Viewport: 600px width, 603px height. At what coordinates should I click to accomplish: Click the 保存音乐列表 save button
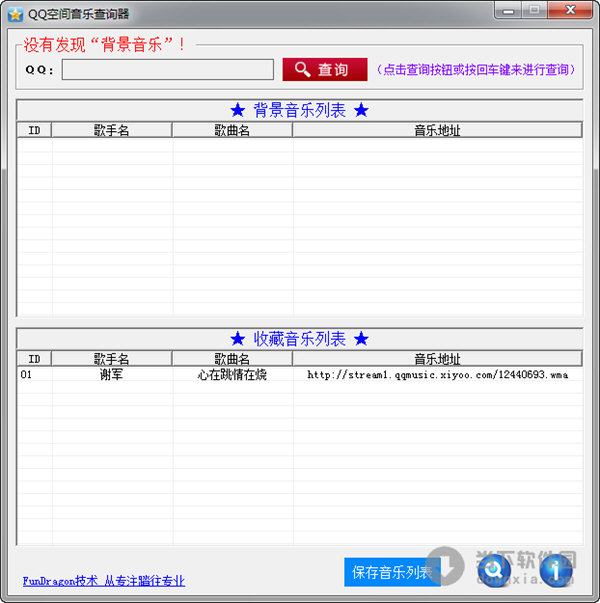pos(392,572)
